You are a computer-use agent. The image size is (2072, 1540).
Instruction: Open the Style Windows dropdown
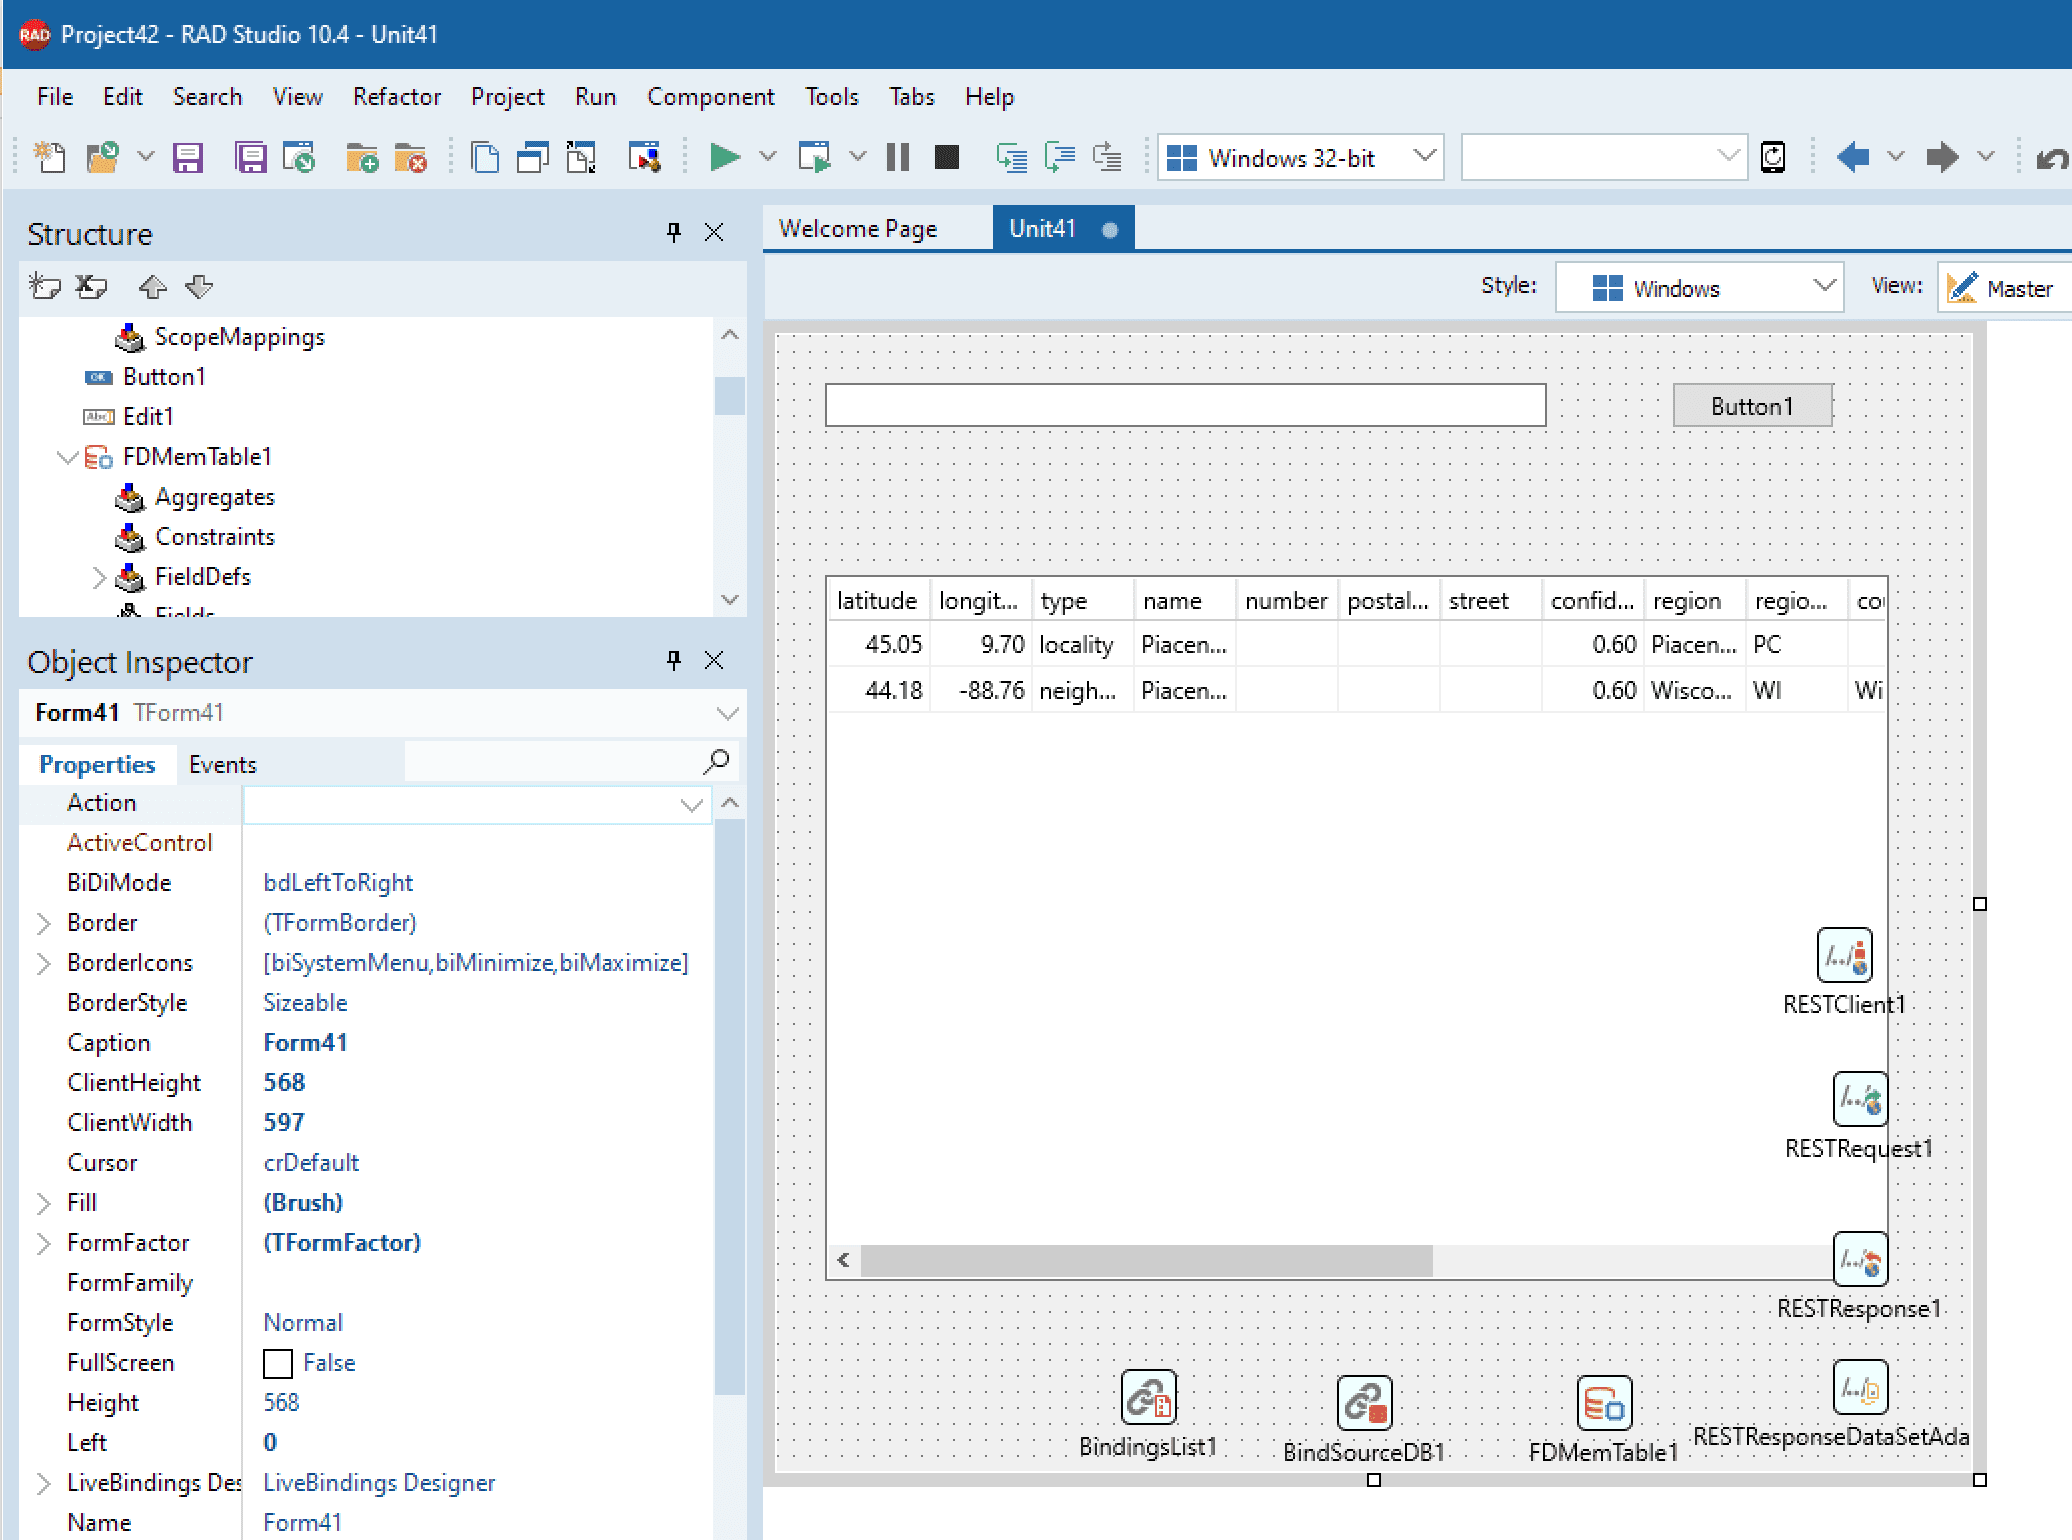[x=1699, y=288]
